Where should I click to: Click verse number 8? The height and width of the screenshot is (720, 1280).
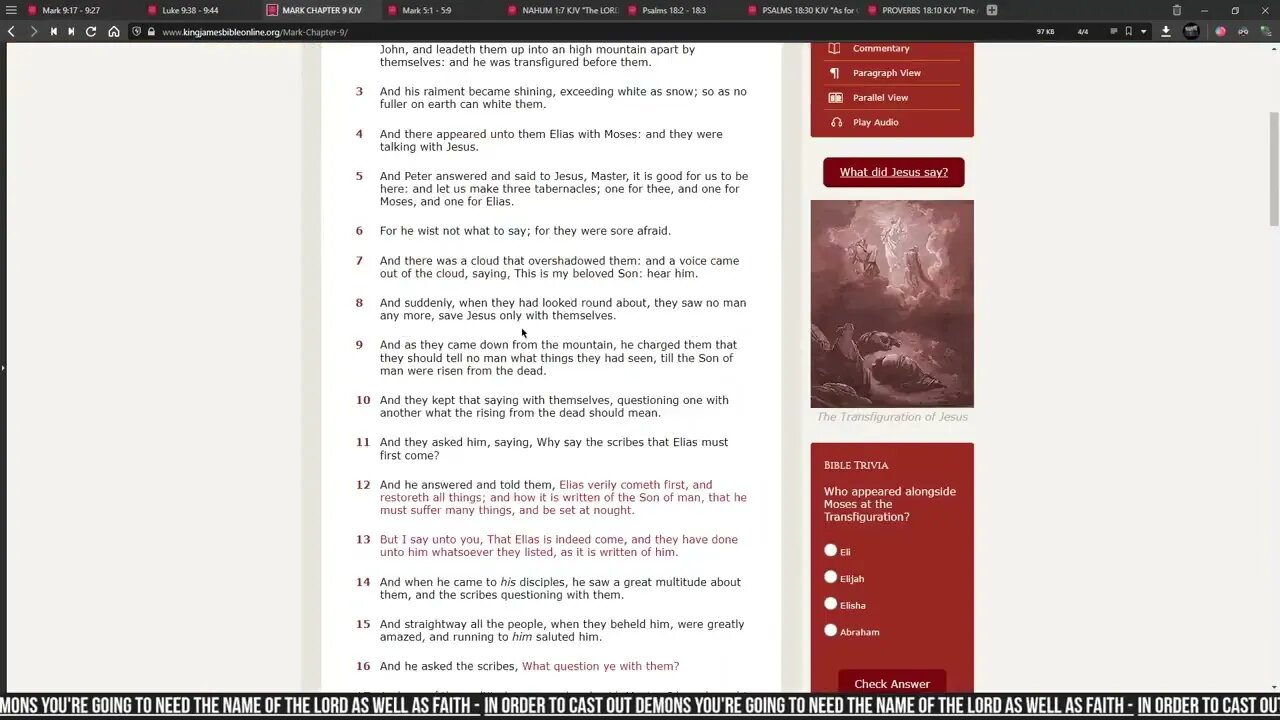(360, 303)
